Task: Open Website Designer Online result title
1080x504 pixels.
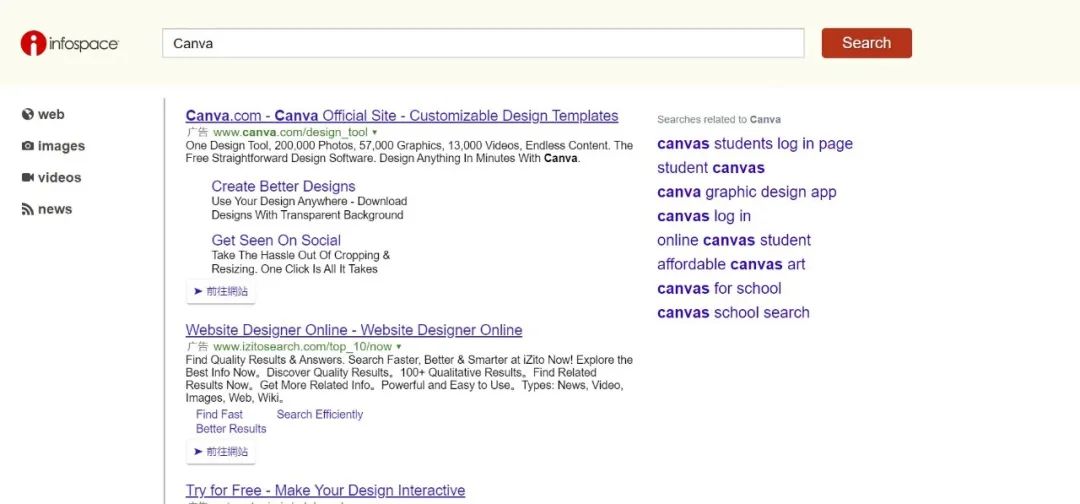Action: point(353,330)
